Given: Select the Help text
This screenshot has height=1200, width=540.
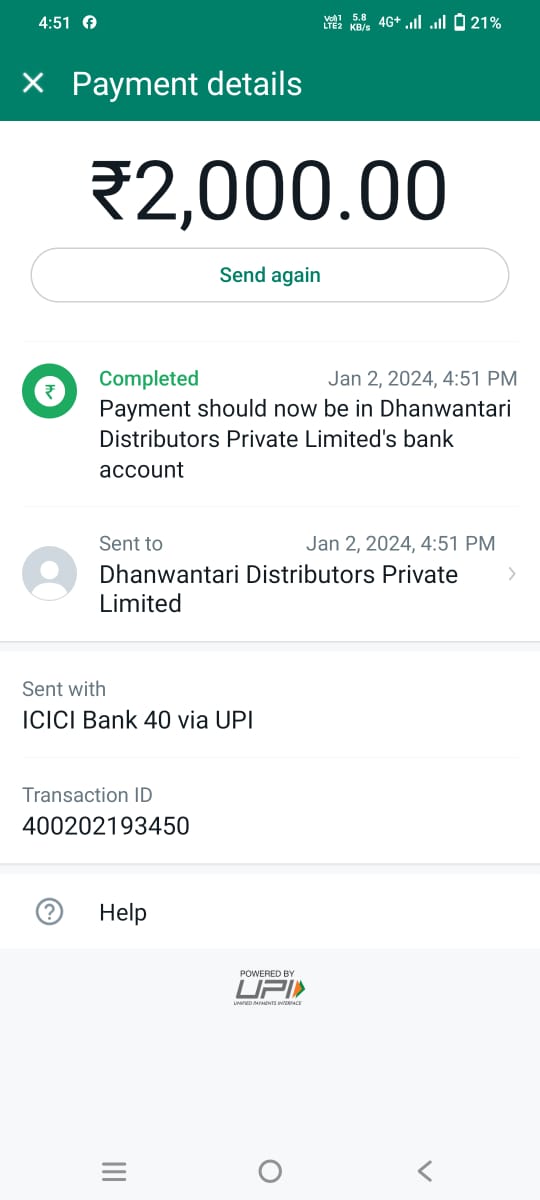Looking at the screenshot, I should pos(123,912).
